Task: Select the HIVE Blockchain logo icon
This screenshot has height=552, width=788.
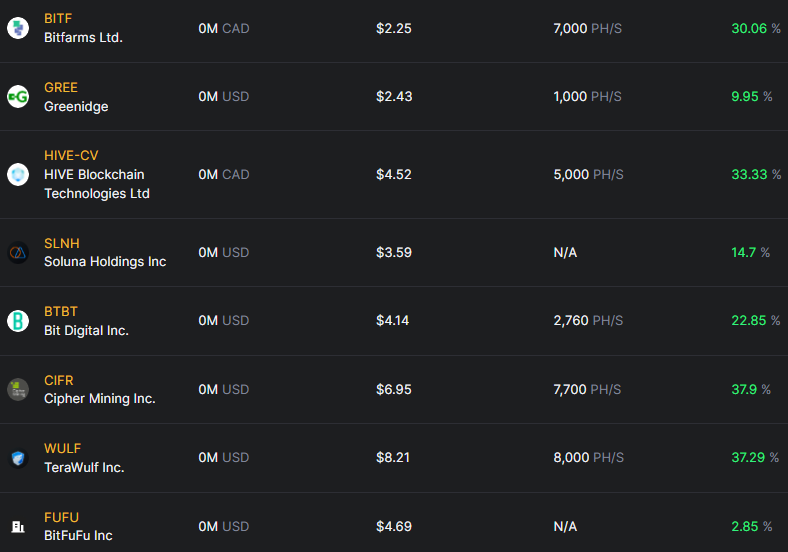Action: pyautogui.click(x=18, y=174)
